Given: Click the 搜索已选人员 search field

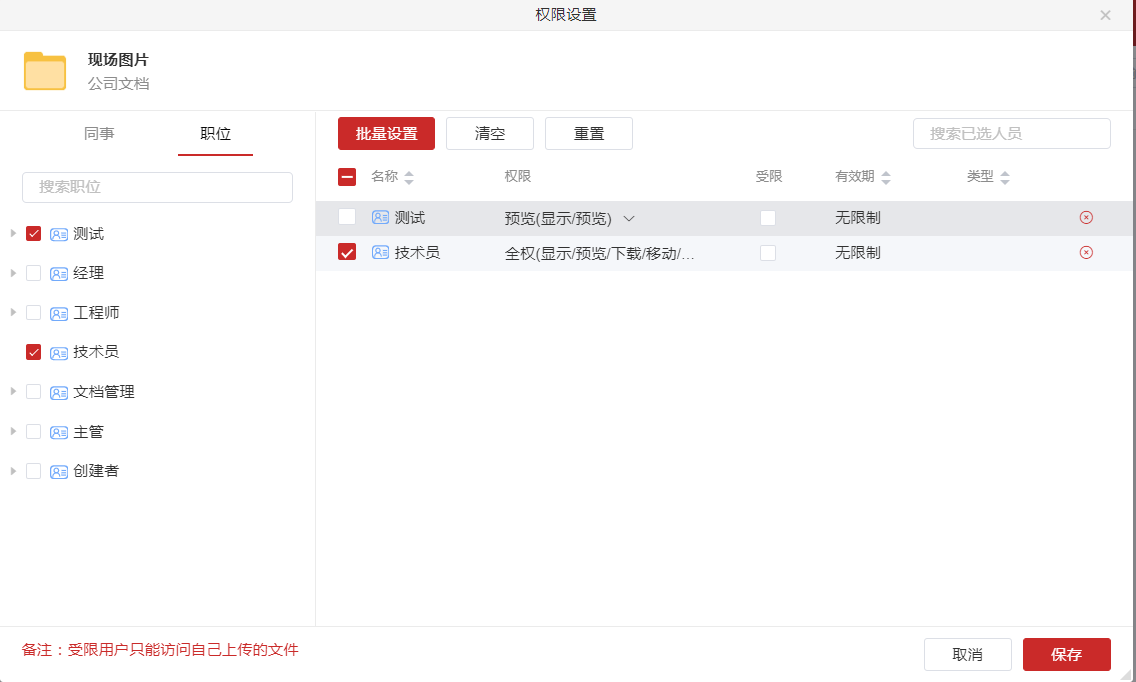Looking at the screenshot, I should tap(1011, 133).
